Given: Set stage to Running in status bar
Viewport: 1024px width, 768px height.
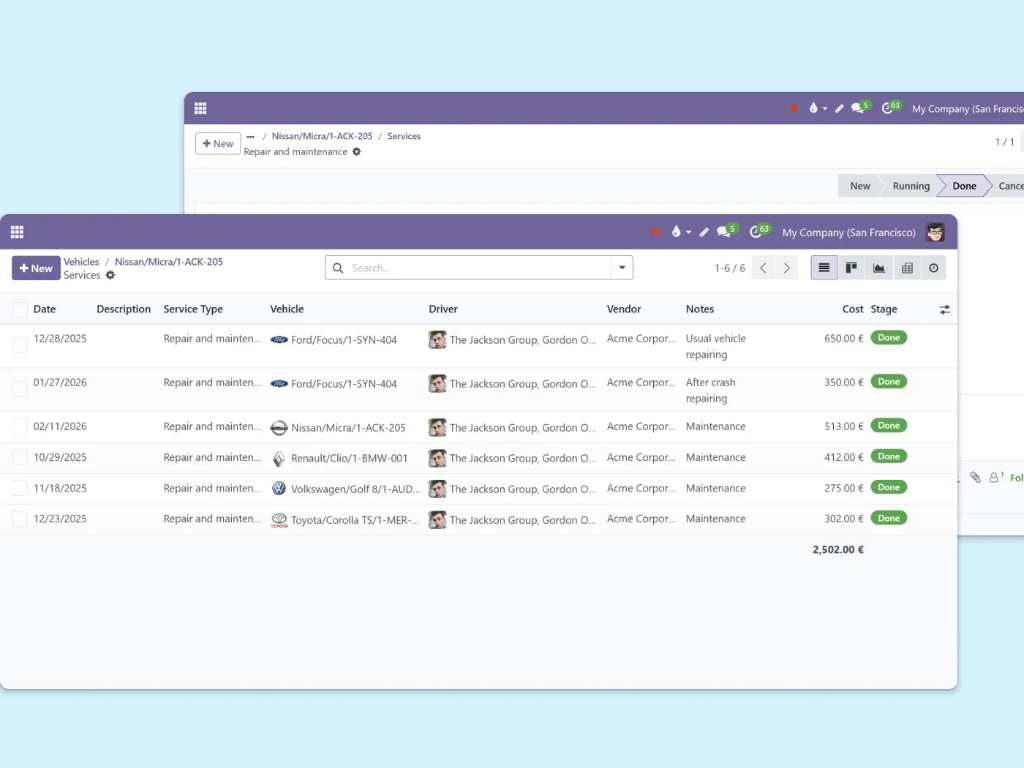Looking at the screenshot, I should 910,186.
